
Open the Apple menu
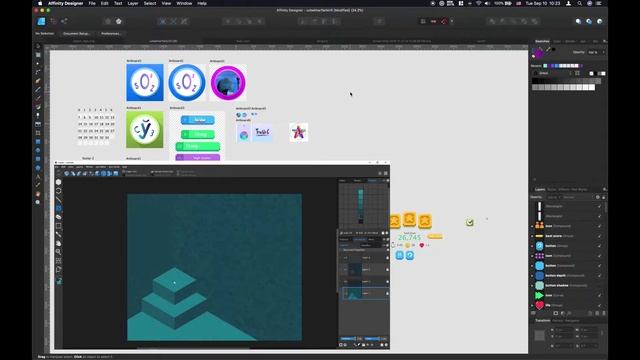click(40, 3)
